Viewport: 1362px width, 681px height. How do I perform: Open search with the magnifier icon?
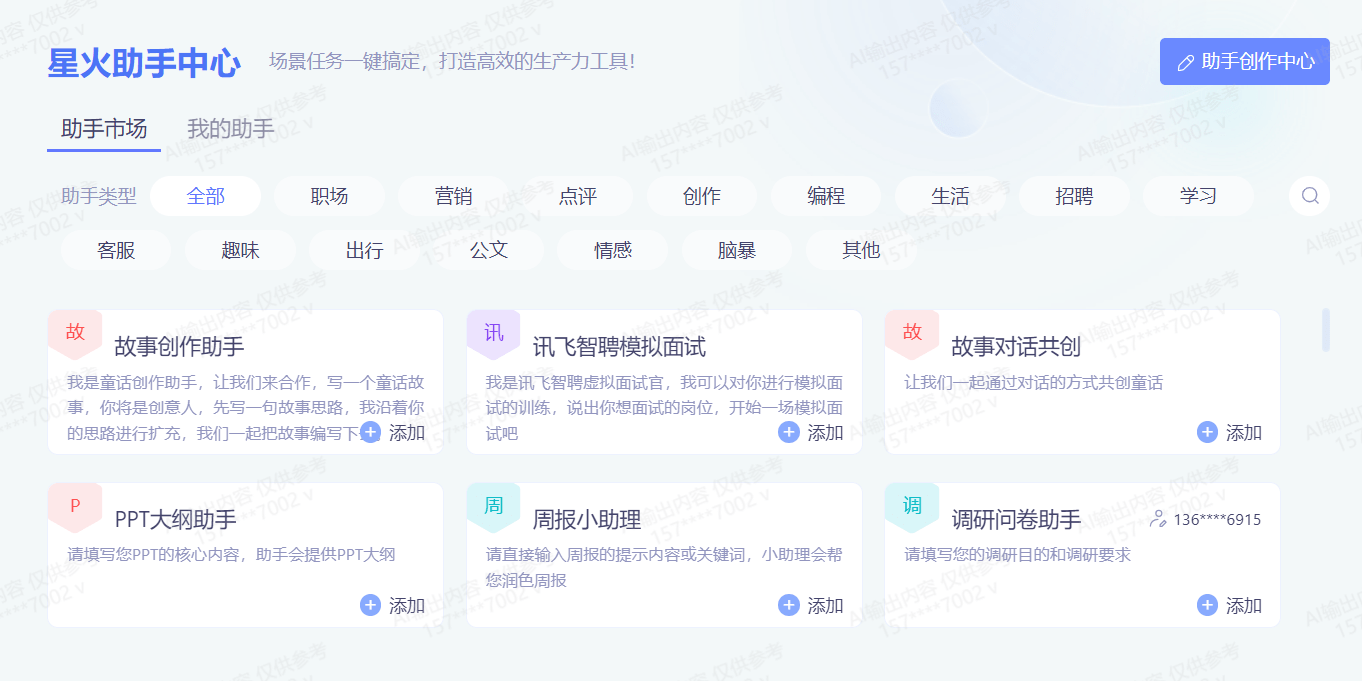pyautogui.click(x=1310, y=196)
